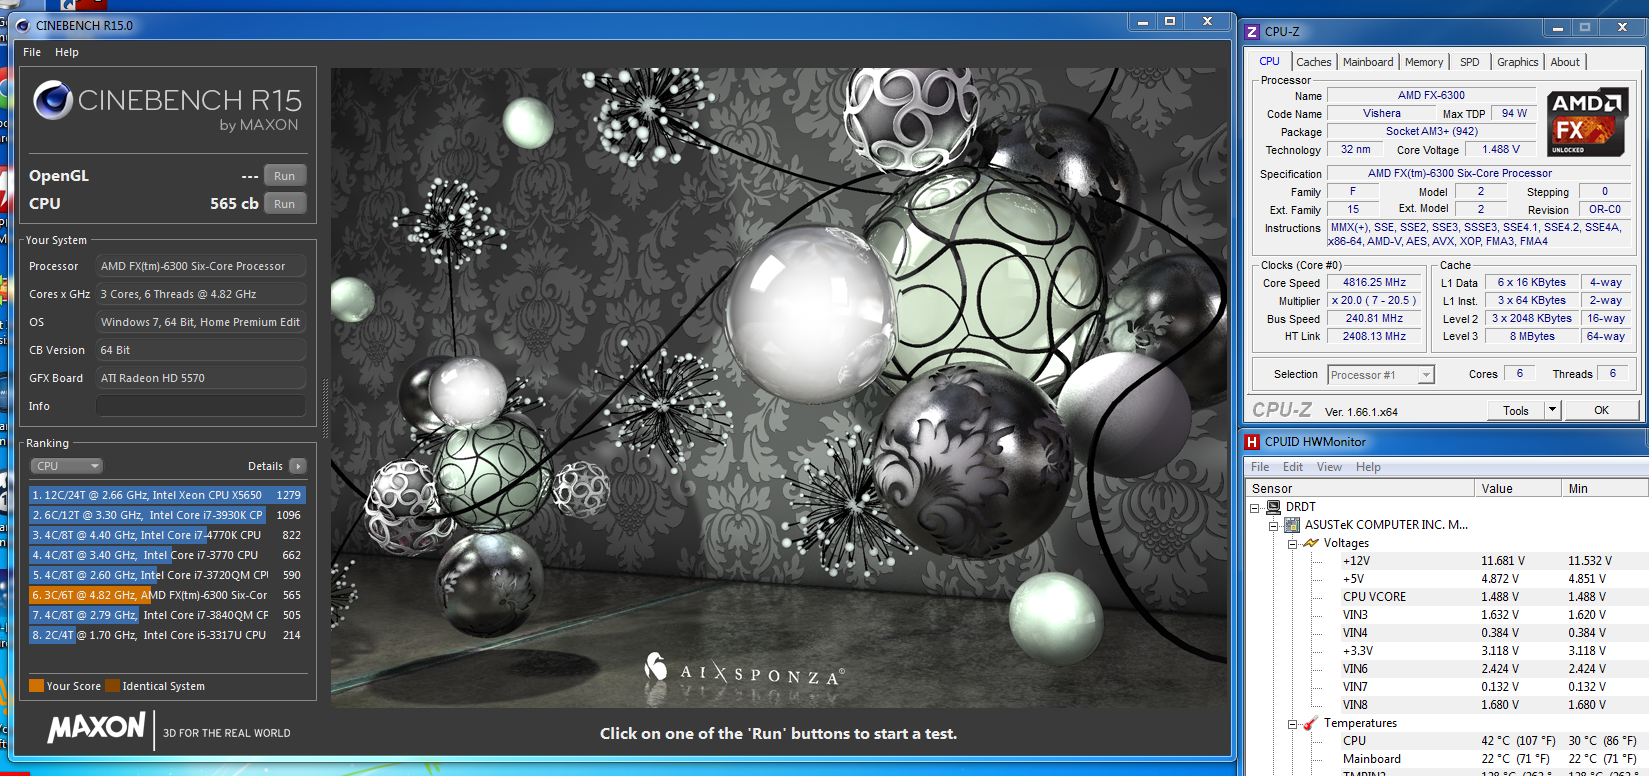Click the AIXSPONZA logo in render view
Image resolution: width=1649 pixels, height=776 pixels.
[745, 669]
